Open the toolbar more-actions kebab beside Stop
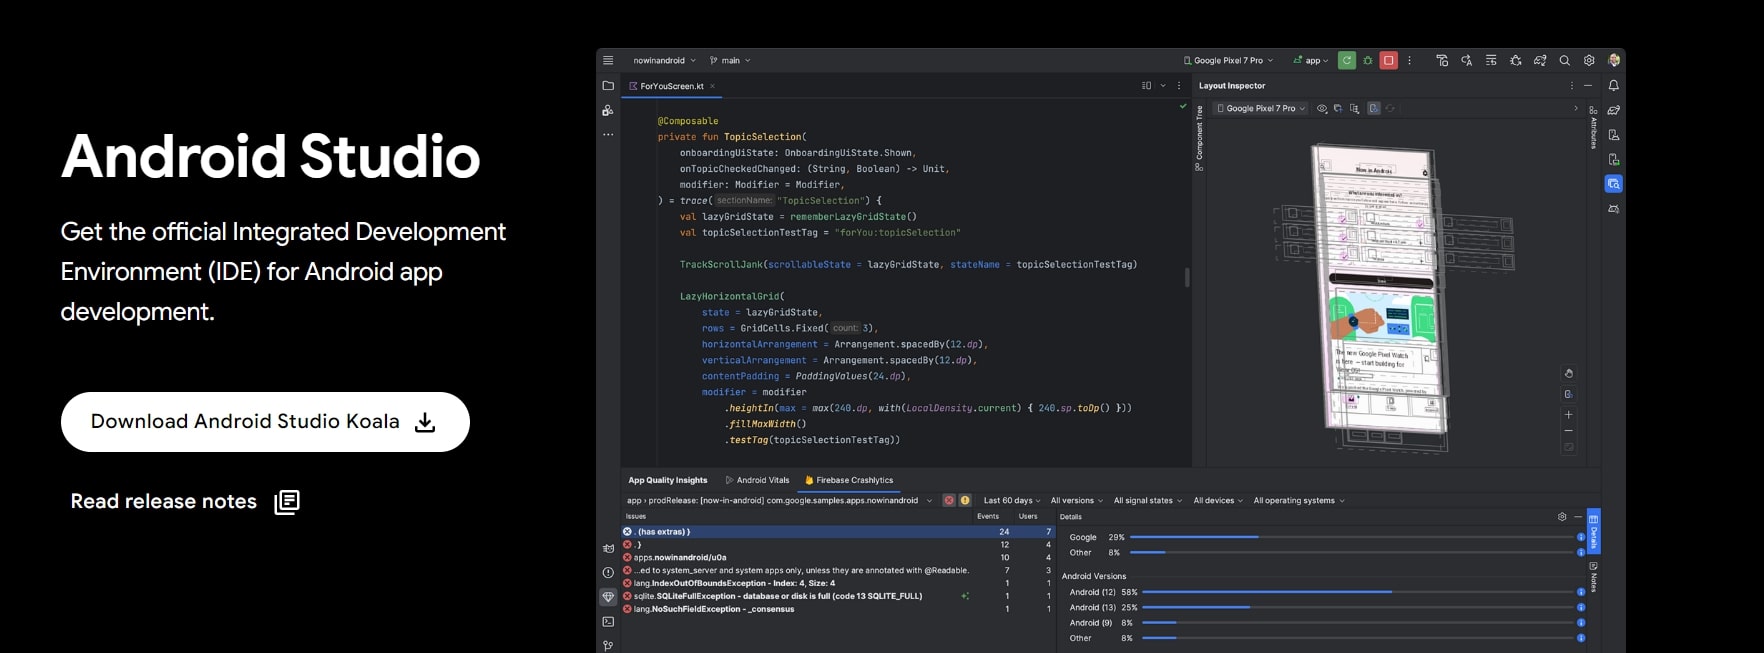The image size is (1764, 653). tap(1410, 60)
